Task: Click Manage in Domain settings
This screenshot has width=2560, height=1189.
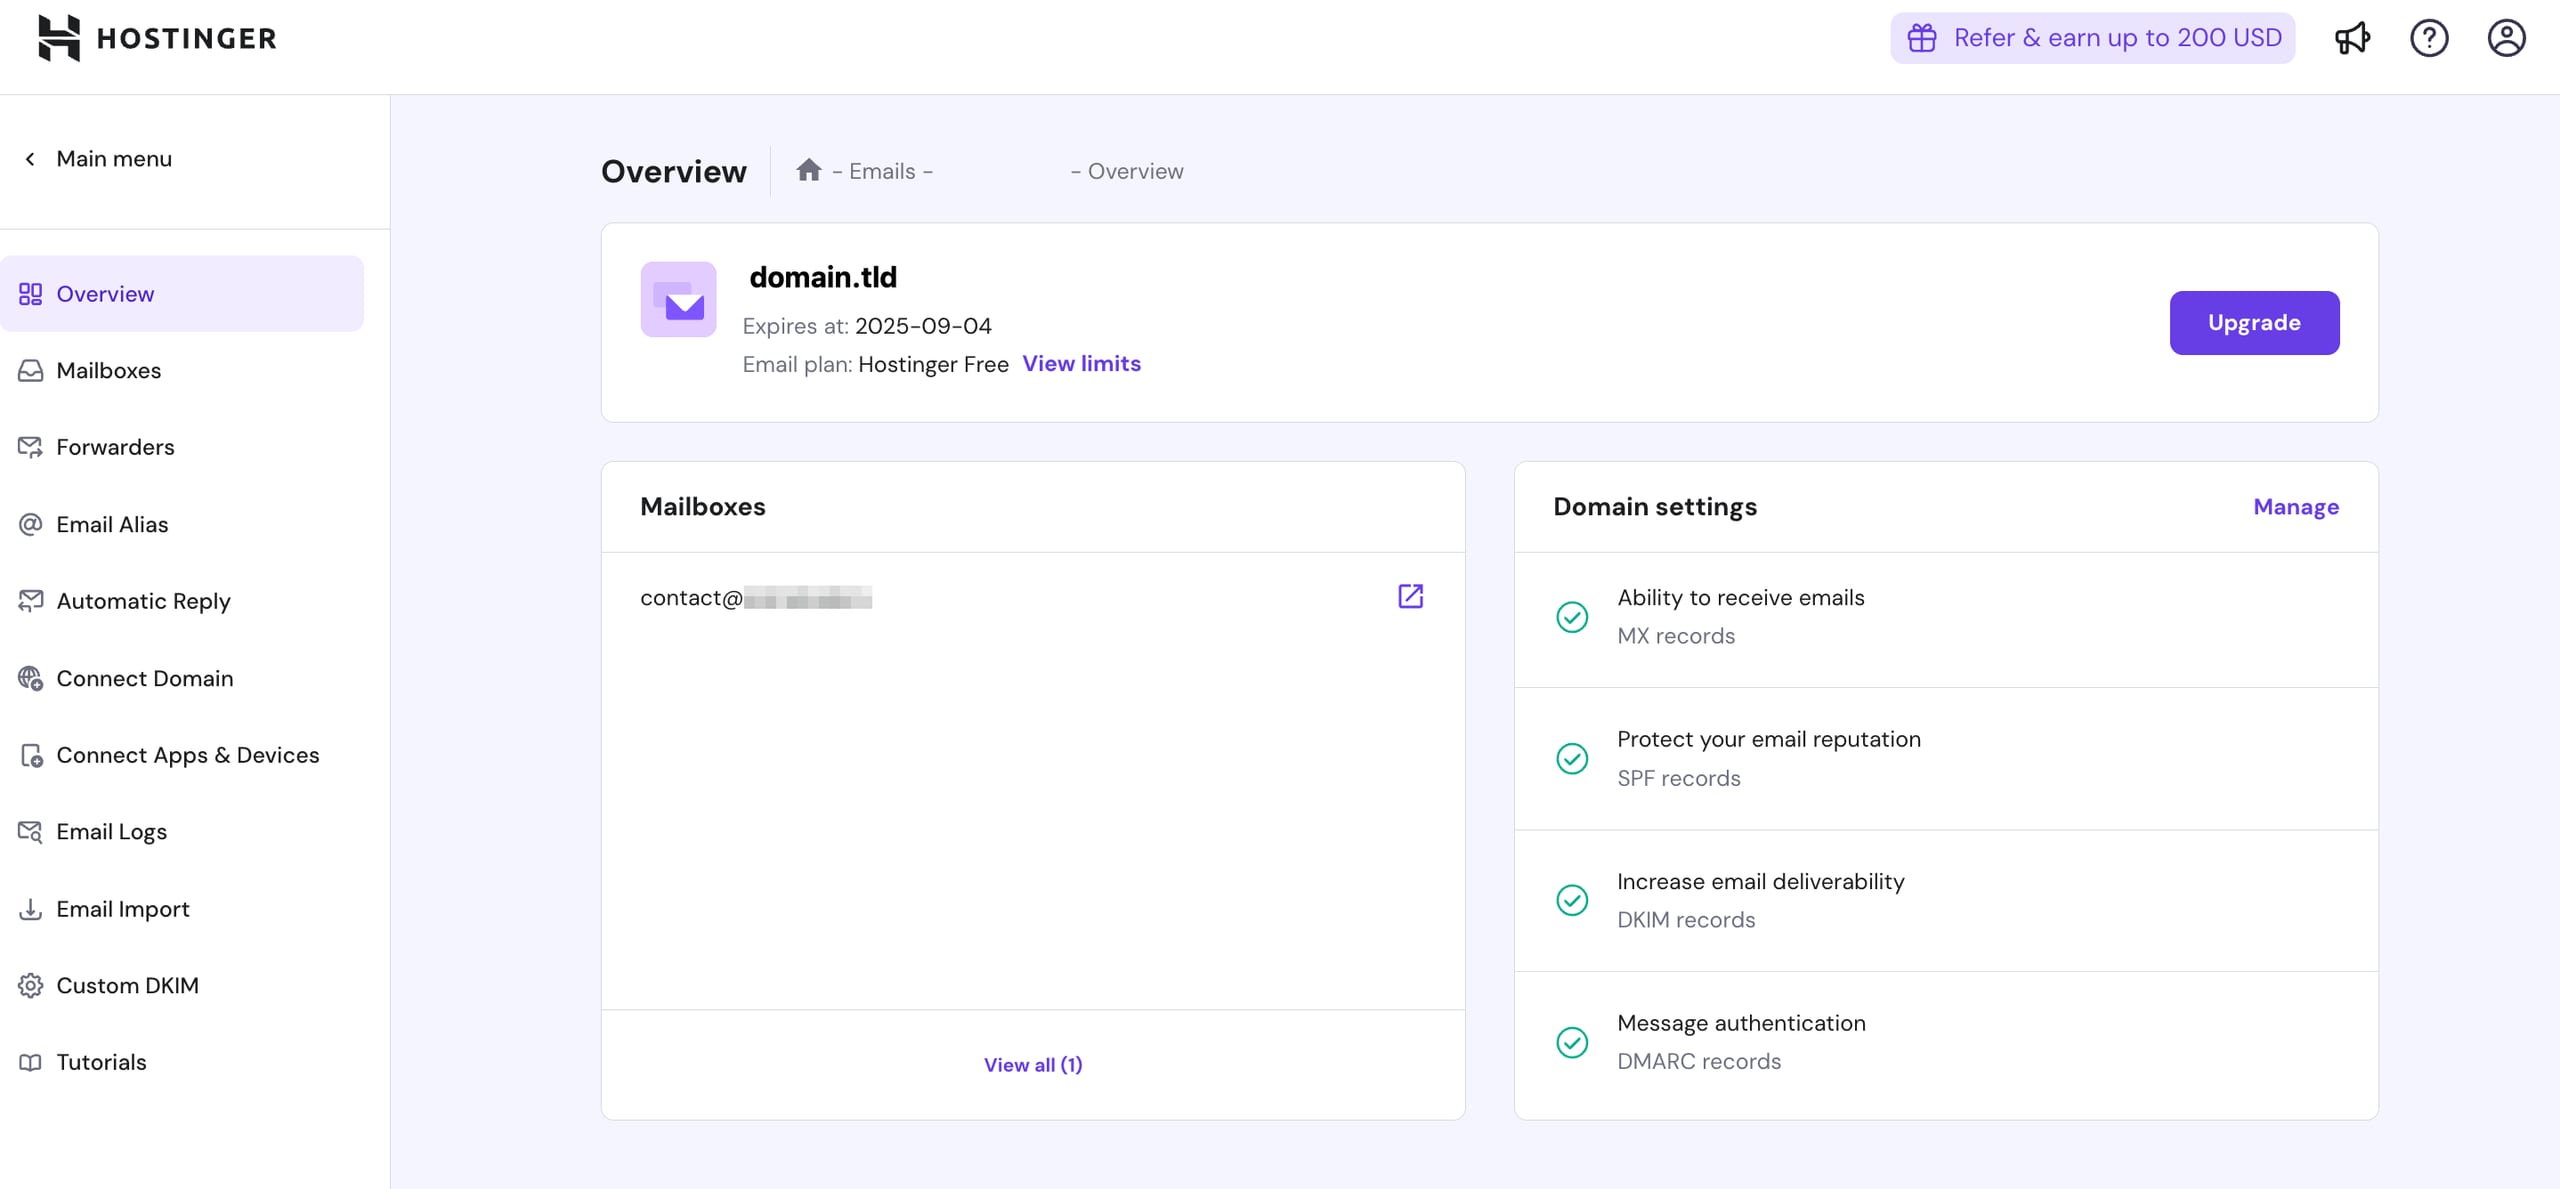Action: pos(2295,507)
